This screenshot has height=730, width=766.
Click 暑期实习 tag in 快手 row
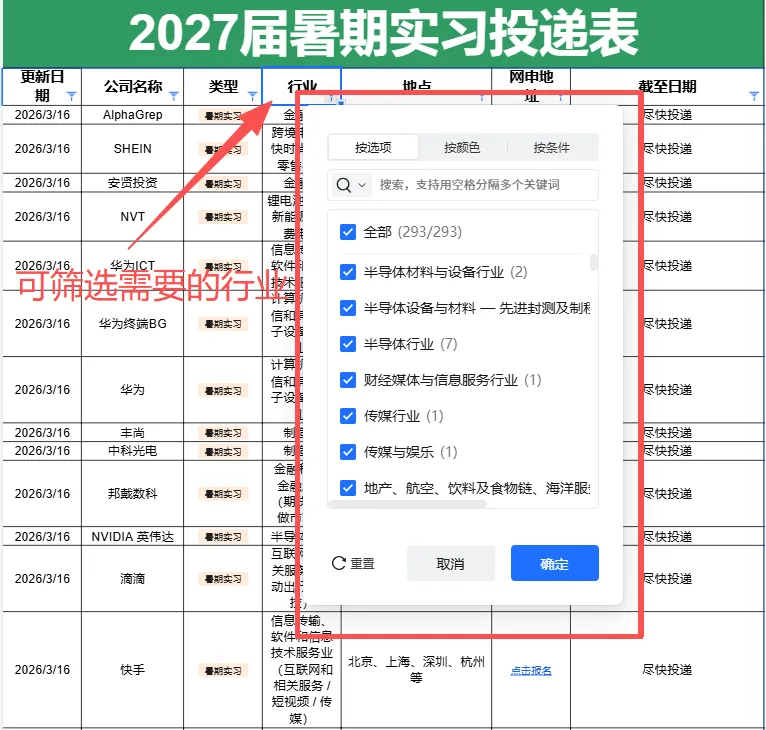(x=223, y=671)
